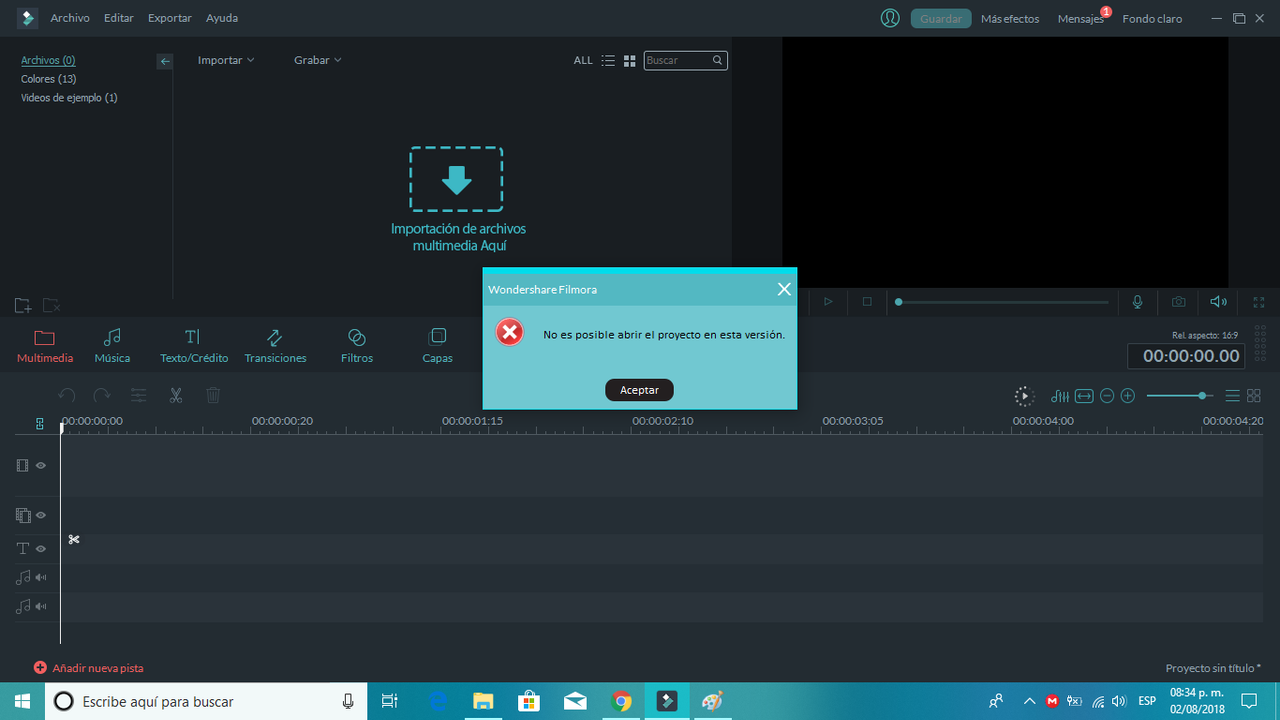Select Videos de ejemplo (1) category
This screenshot has height=720, width=1280.
pos(69,98)
